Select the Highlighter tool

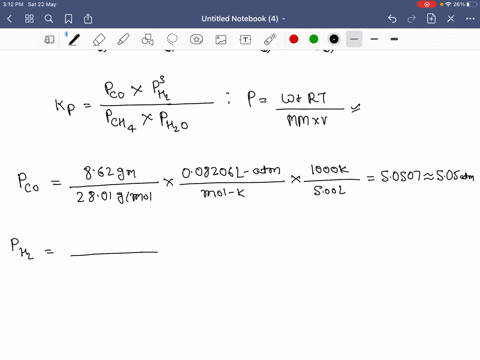(x=123, y=40)
